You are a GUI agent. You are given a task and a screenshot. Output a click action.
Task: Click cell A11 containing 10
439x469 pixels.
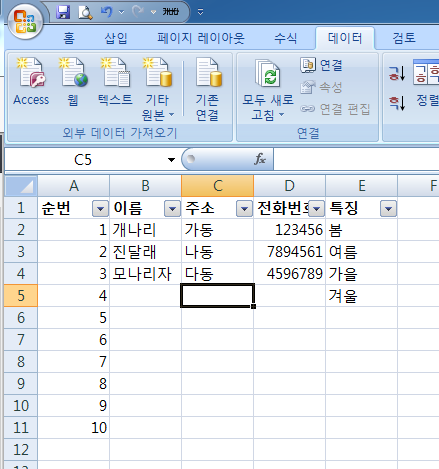click(74, 428)
